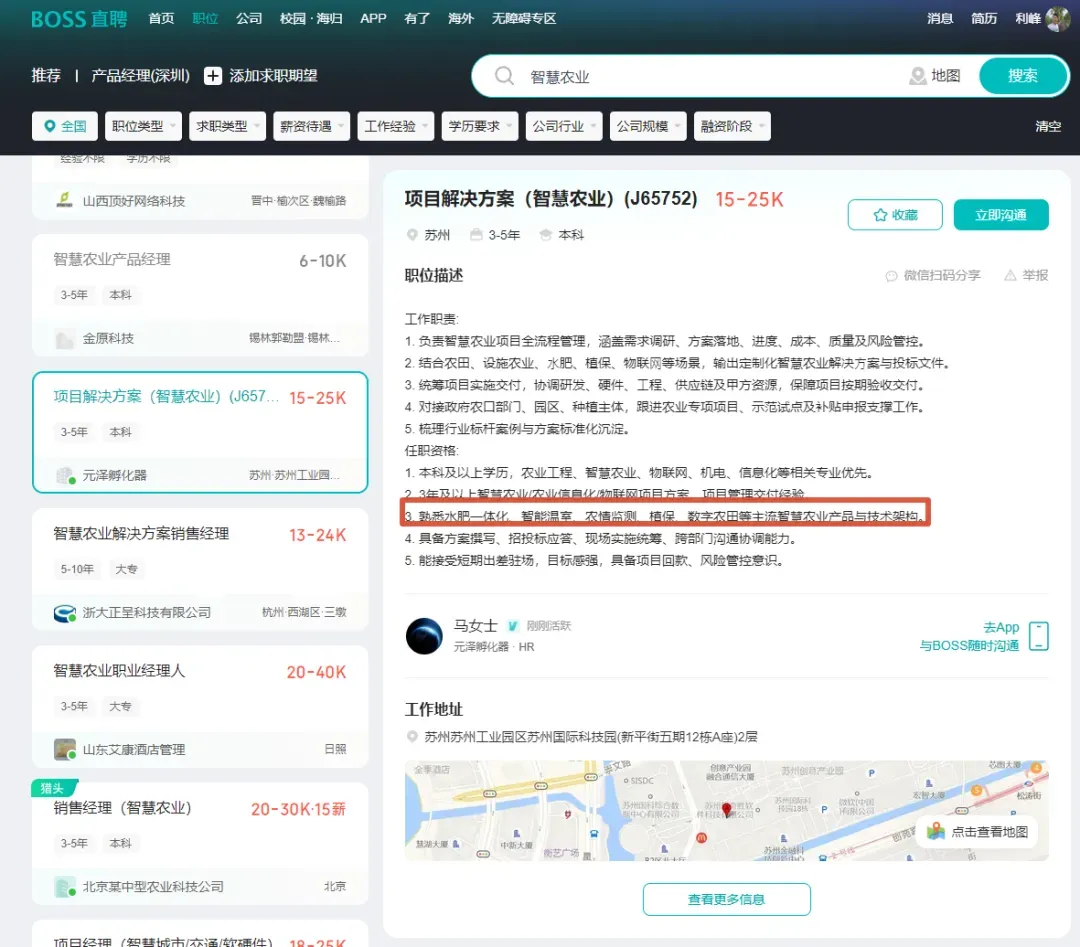Click 金原科技 company logo
The image size is (1080, 947).
click(65, 338)
